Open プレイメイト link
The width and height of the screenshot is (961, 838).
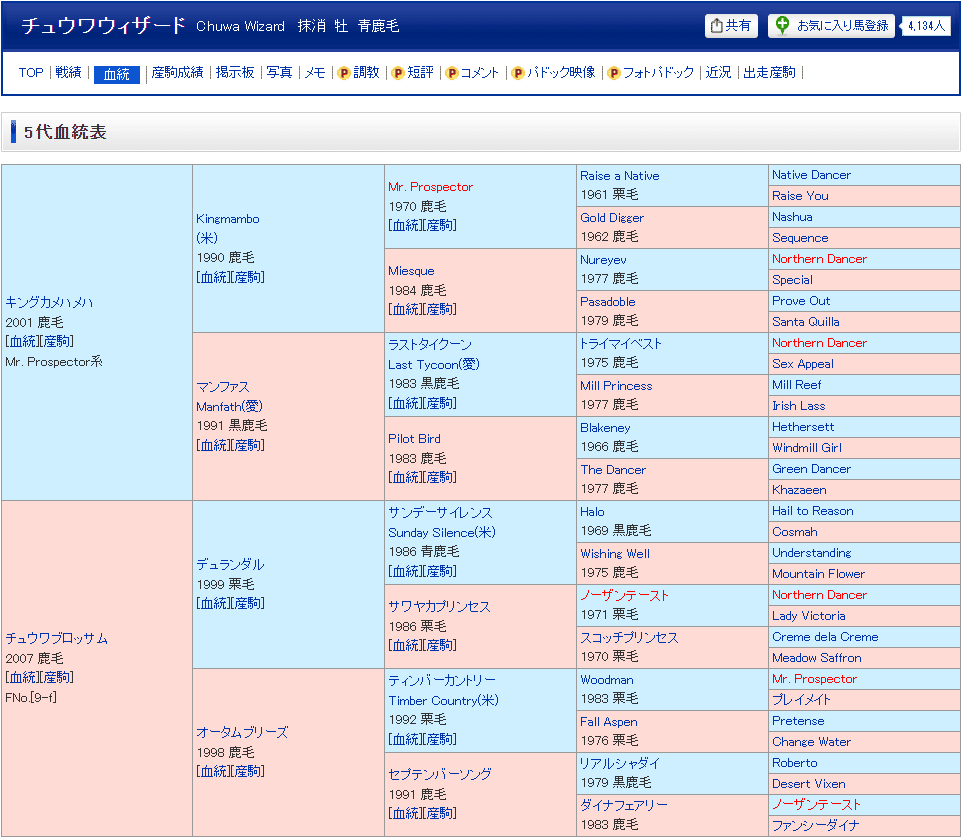pyautogui.click(x=802, y=700)
